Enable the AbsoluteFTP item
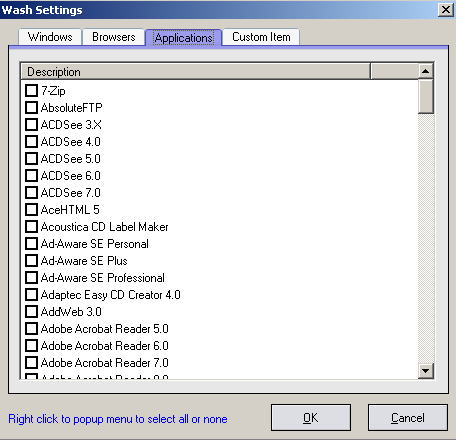 coord(31,107)
